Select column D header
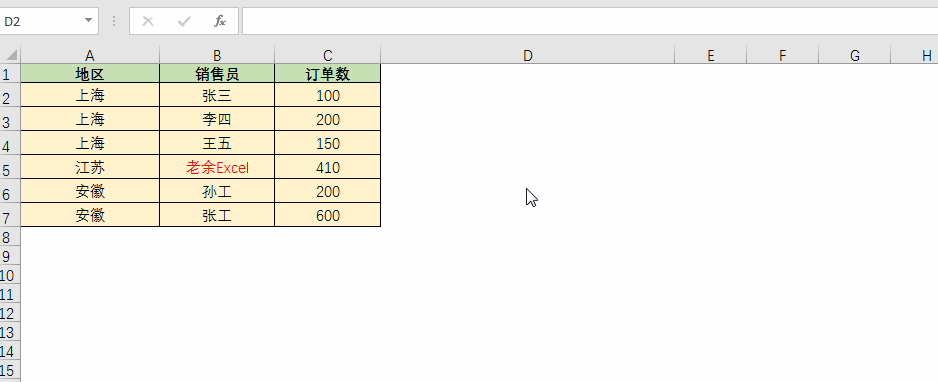 [528, 56]
